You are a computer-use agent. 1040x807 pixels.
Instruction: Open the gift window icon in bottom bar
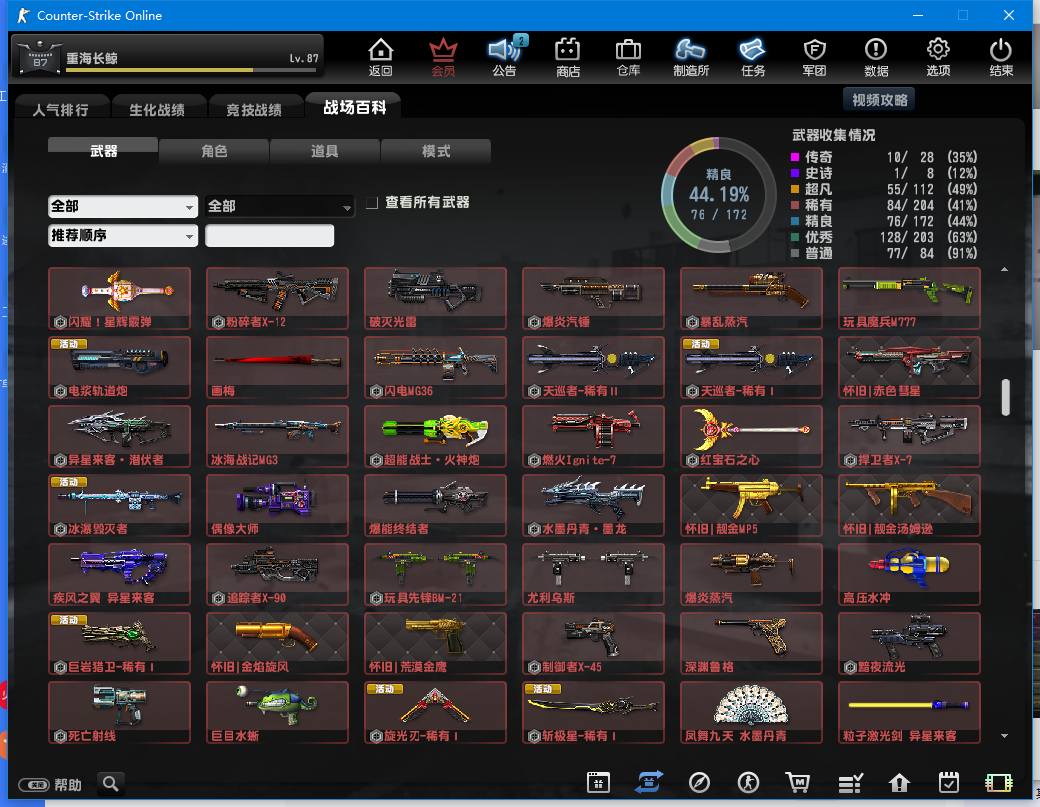[598, 782]
